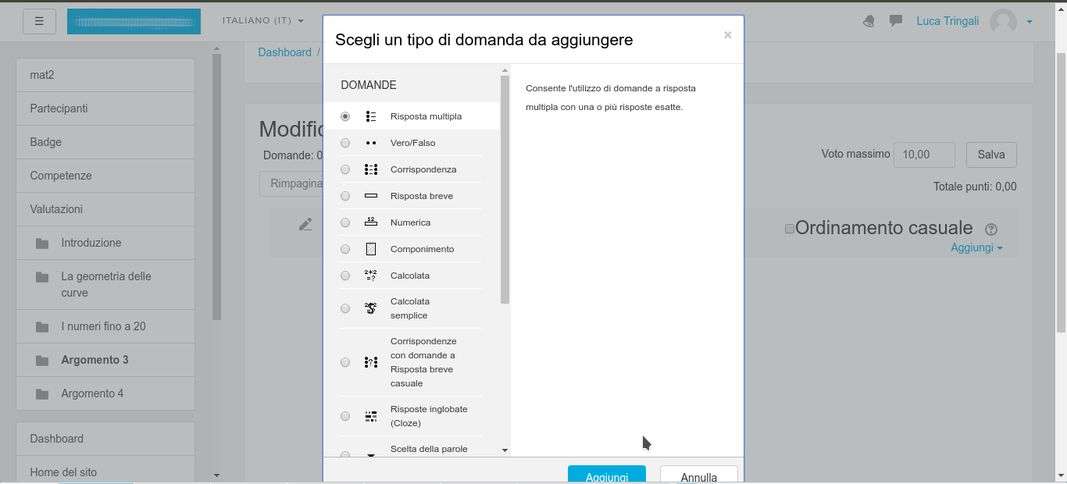Select the Risposta breve radio button
Viewport: 1067px width, 484px height.
(345, 196)
